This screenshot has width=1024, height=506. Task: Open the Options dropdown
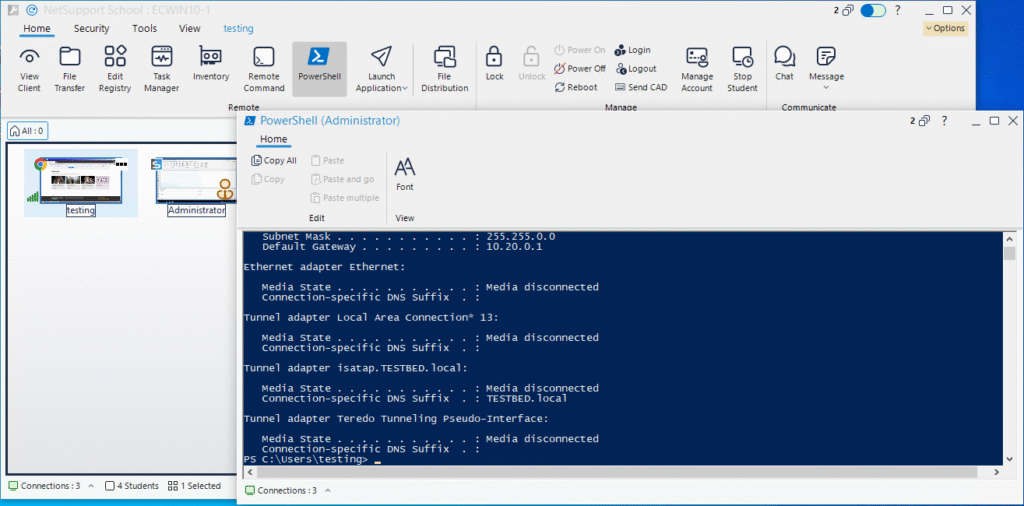(946, 28)
